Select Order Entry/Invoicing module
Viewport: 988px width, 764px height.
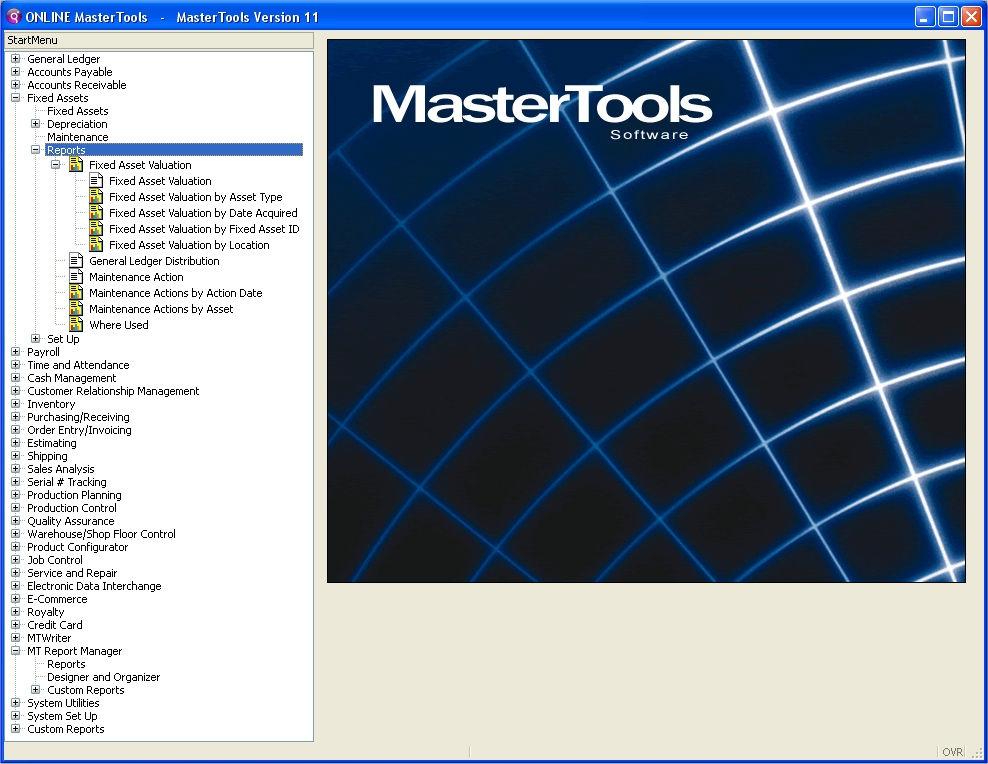(x=79, y=430)
